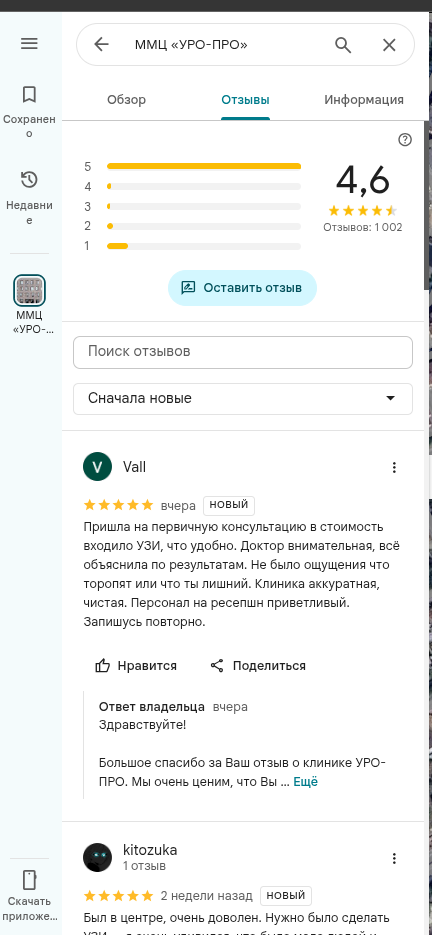Click the 4,6 overall rating value

click(363, 180)
